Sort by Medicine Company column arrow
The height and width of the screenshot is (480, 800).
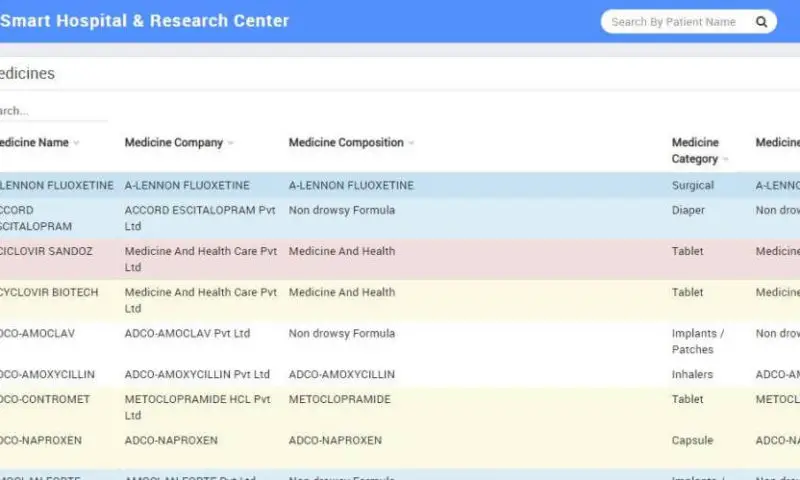point(231,143)
